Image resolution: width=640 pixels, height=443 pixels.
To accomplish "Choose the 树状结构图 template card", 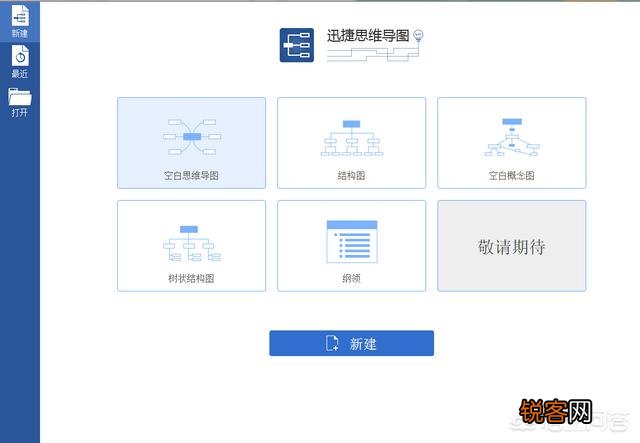I will [191, 246].
